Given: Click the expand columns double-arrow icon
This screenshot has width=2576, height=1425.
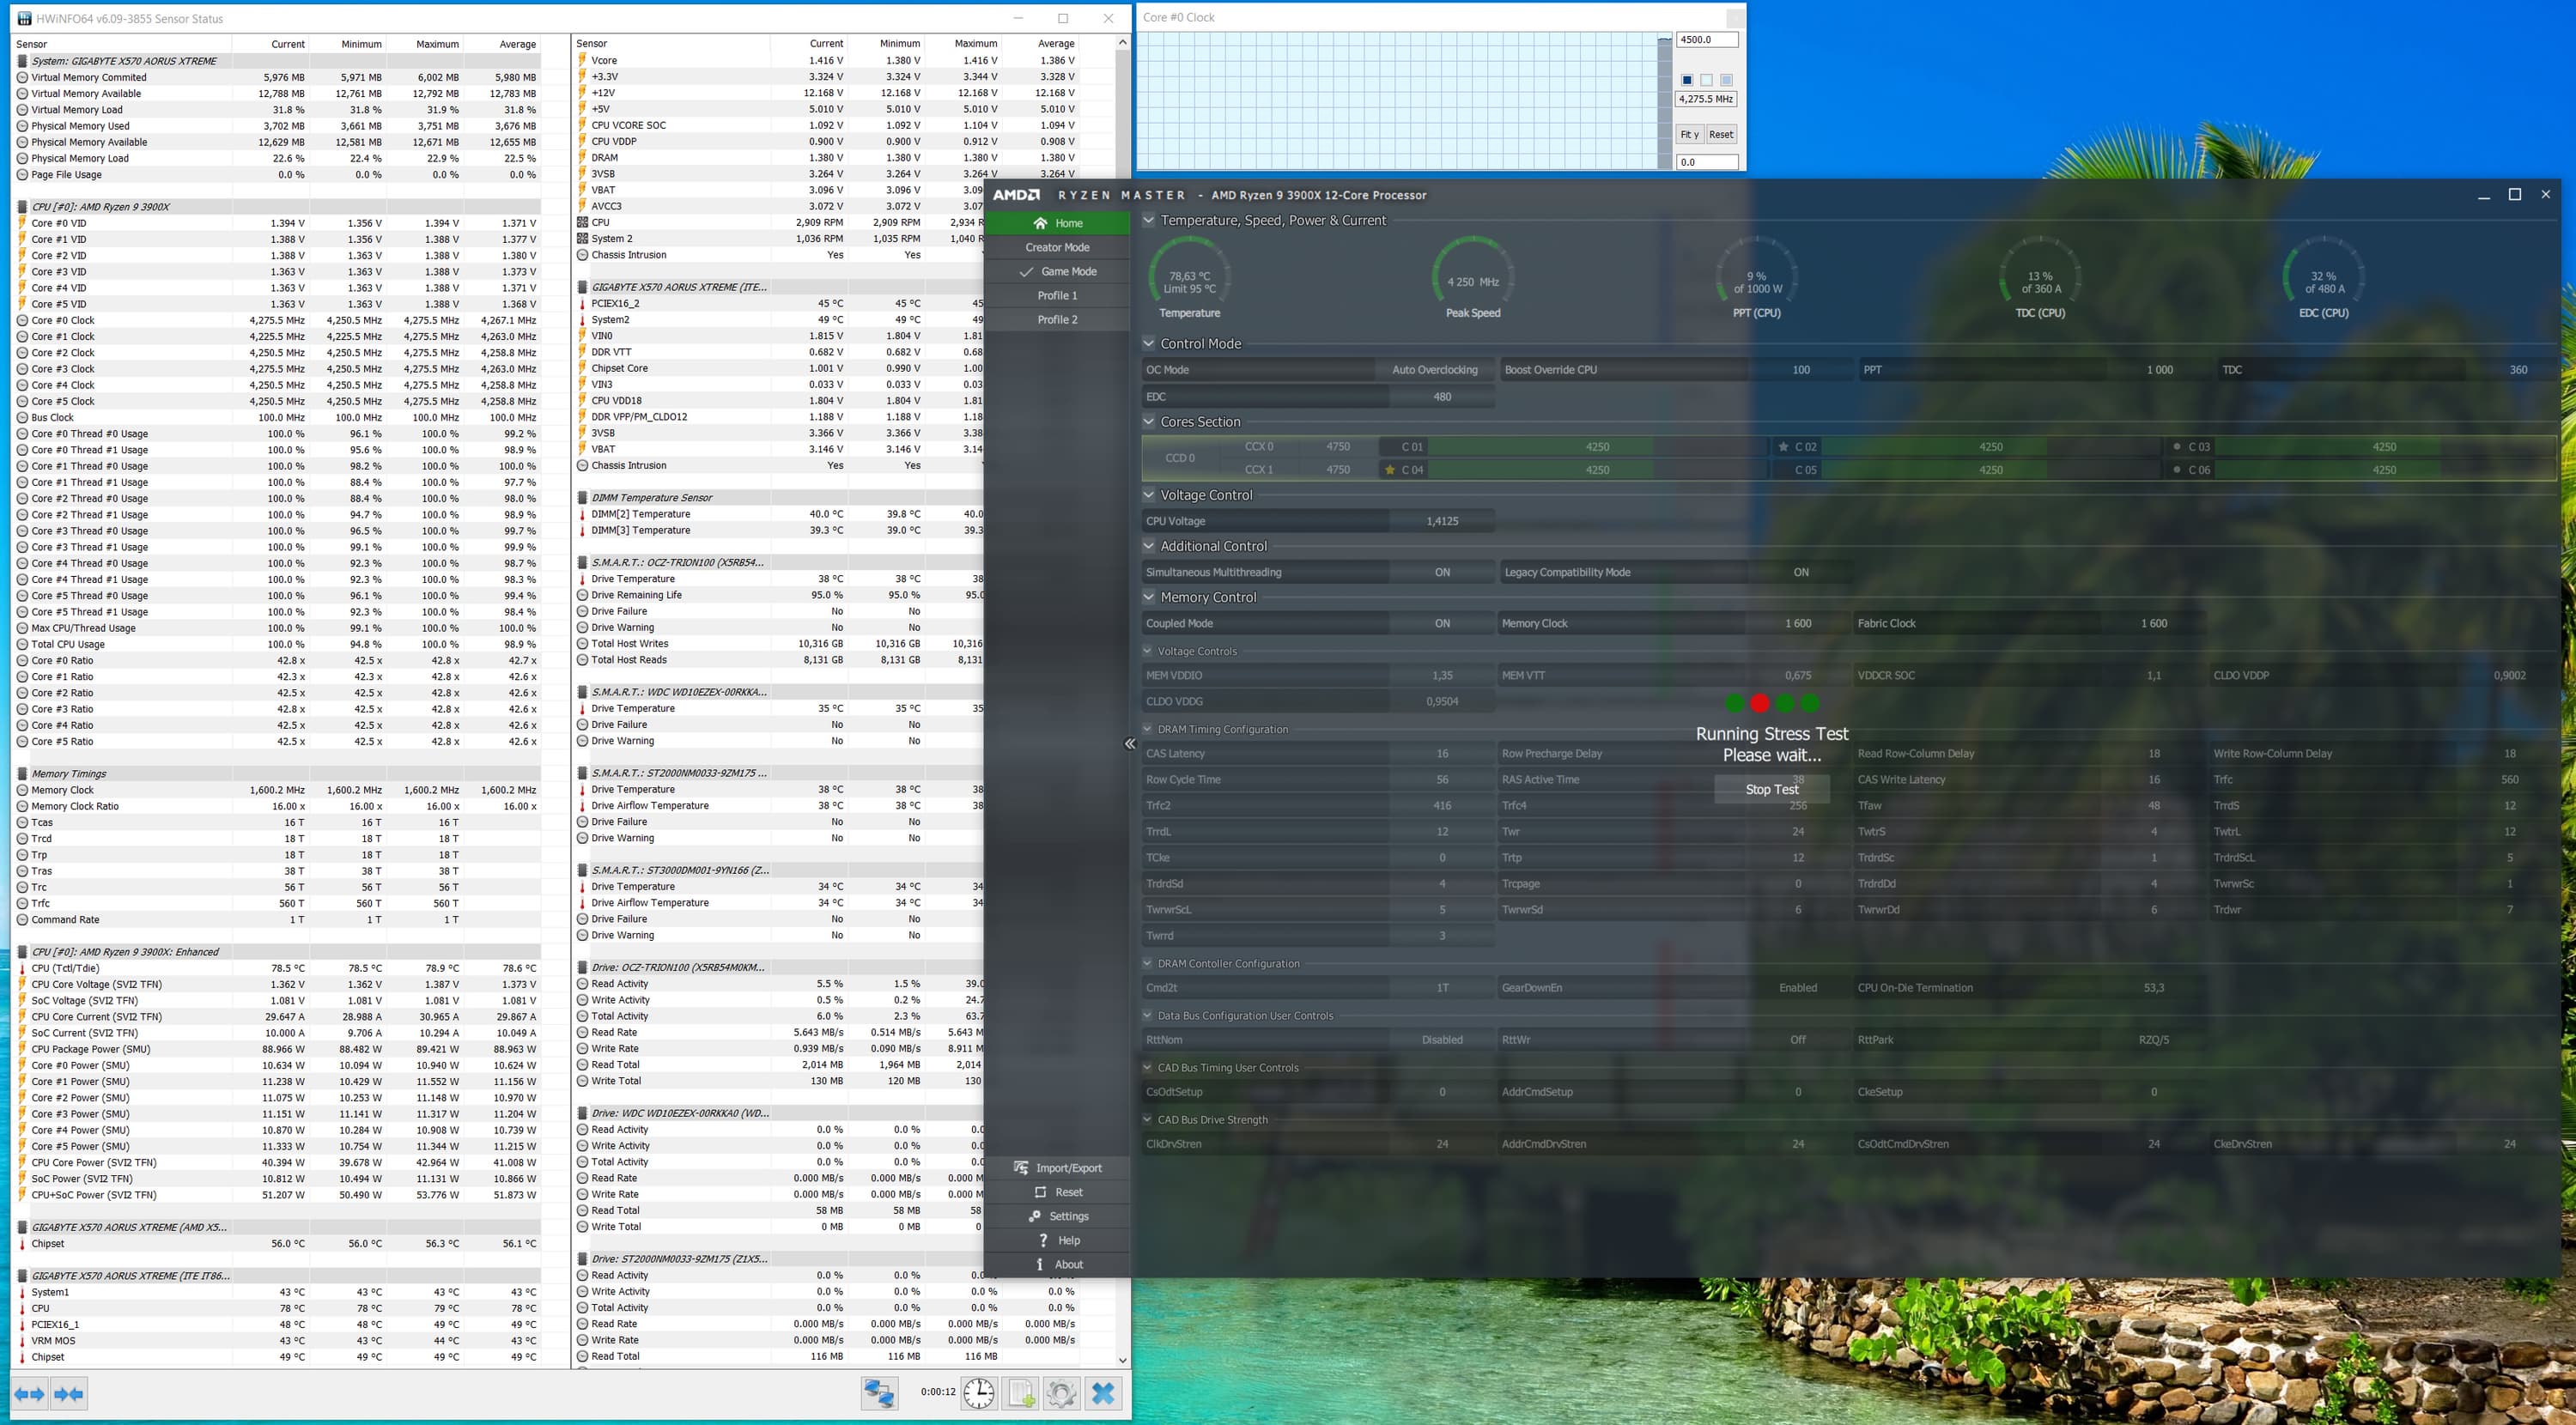Looking at the screenshot, I should pyautogui.click(x=29, y=1393).
